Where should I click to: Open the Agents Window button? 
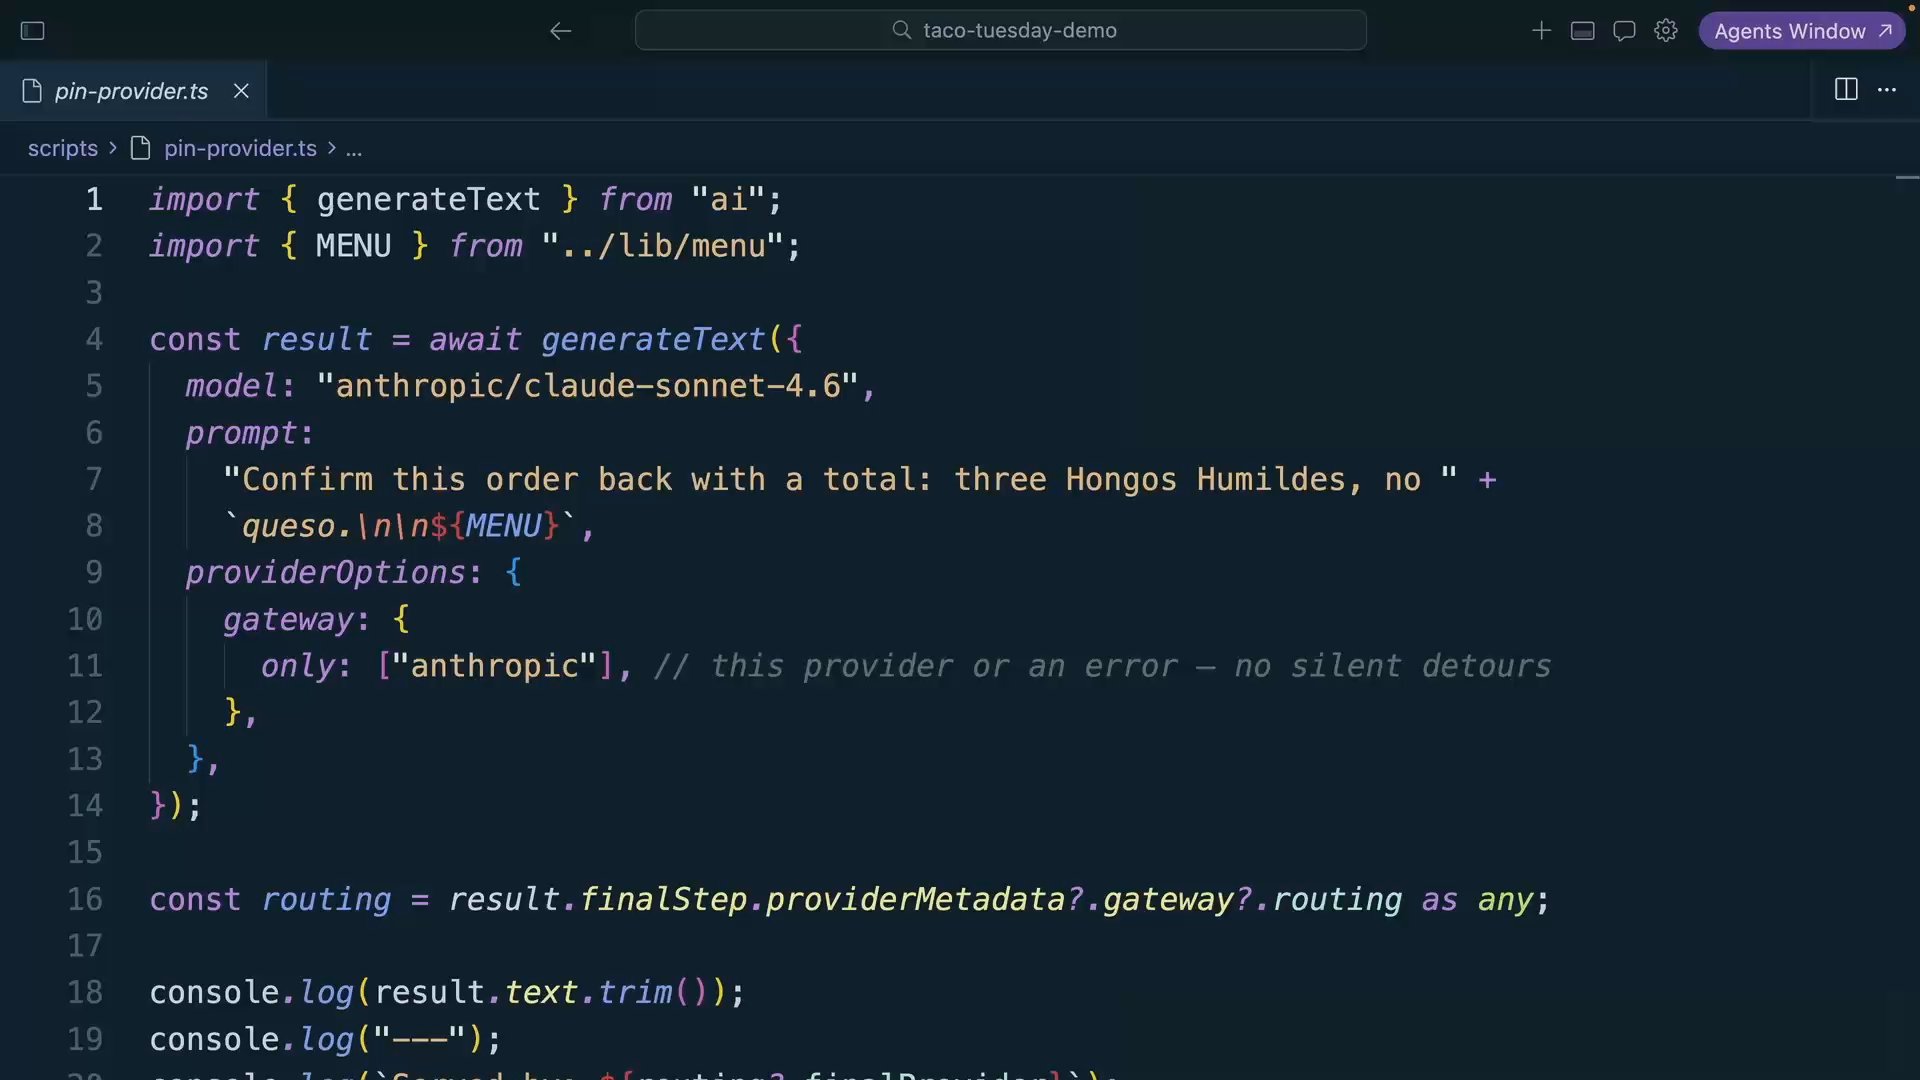(x=1802, y=31)
